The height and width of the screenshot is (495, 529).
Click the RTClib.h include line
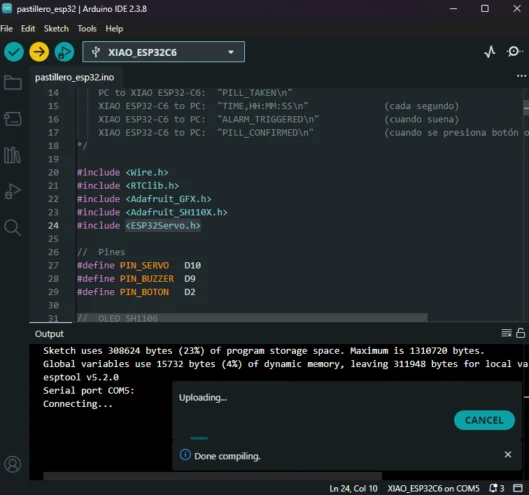(x=128, y=186)
